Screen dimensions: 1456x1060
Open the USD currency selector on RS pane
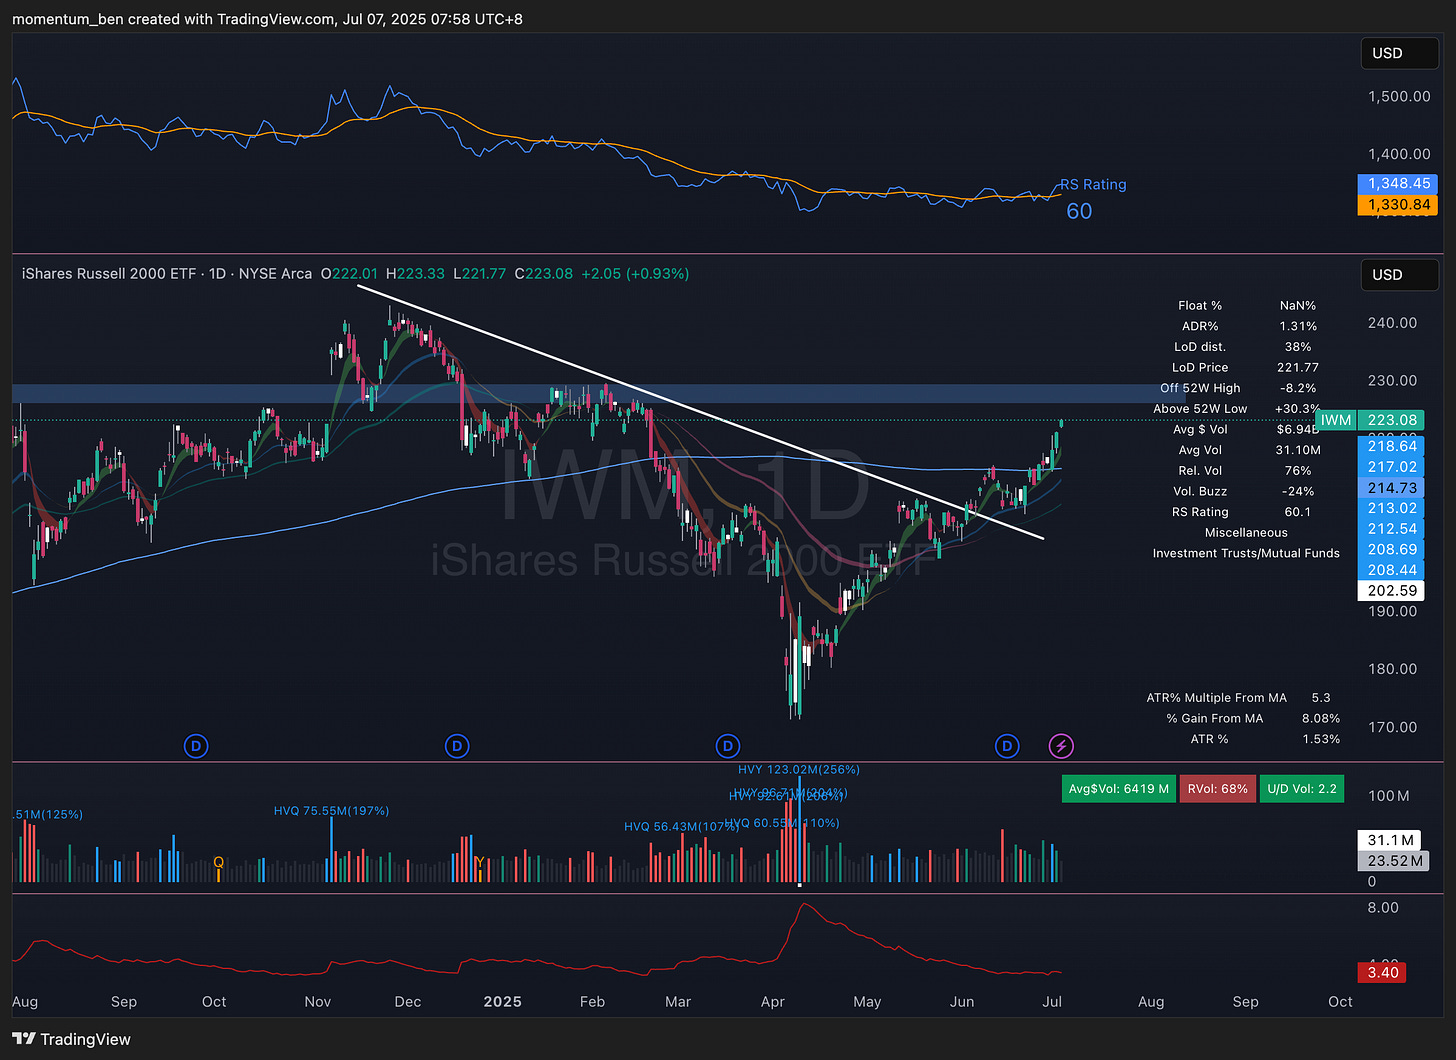tap(1399, 53)
